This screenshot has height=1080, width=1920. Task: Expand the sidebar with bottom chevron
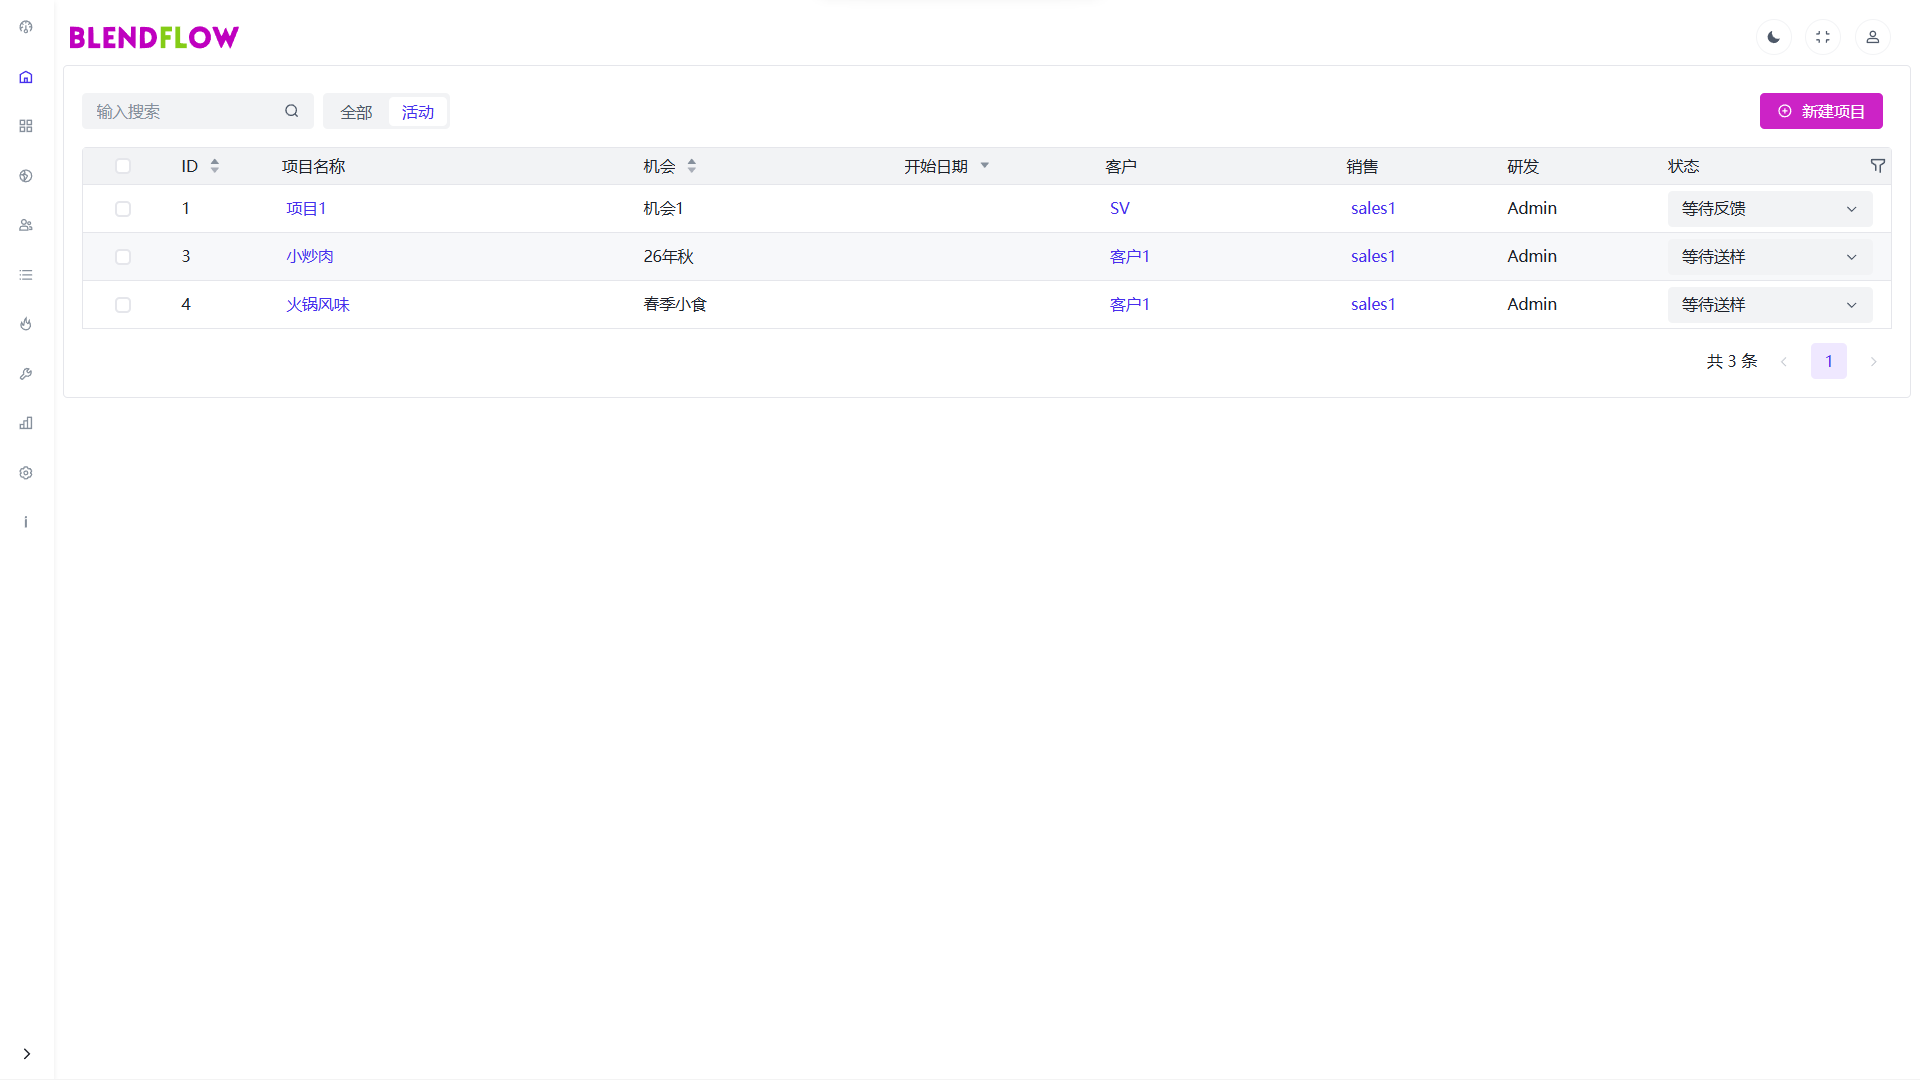coord(27,1054)
